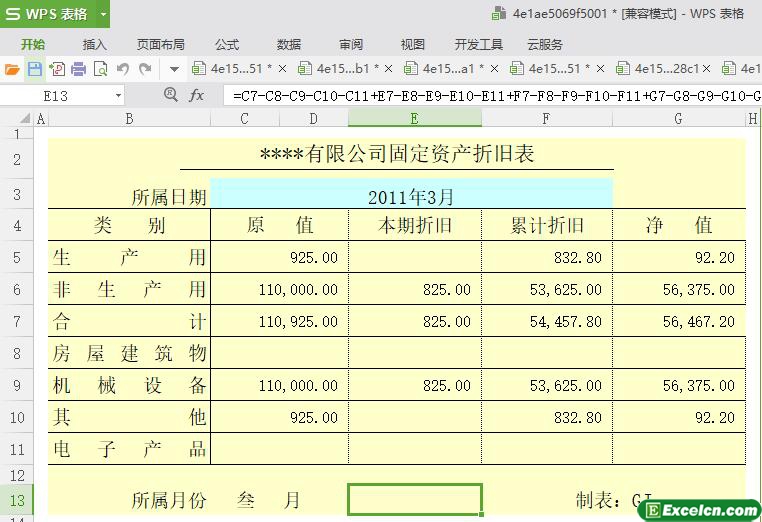The image size is (762, 522).
Task: Select column C header
Action: 244,119
